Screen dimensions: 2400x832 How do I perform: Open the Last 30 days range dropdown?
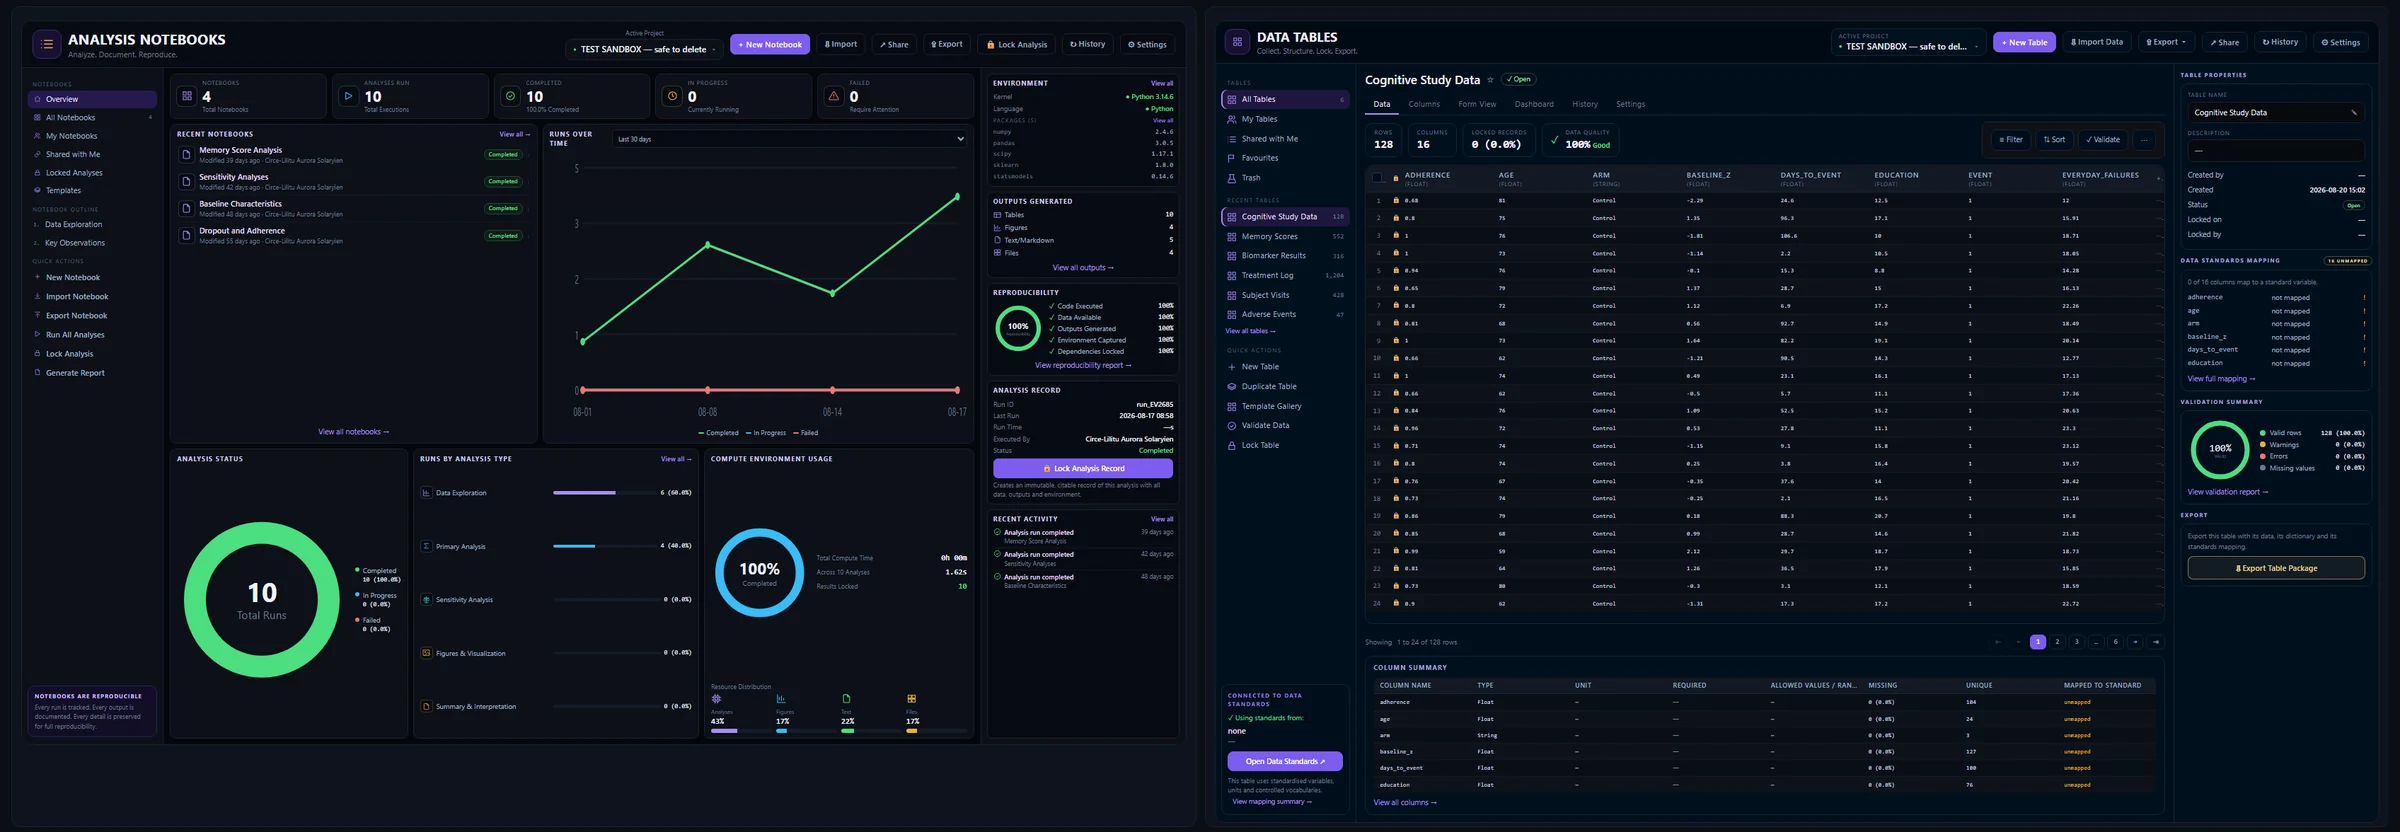tap(789, 139)
